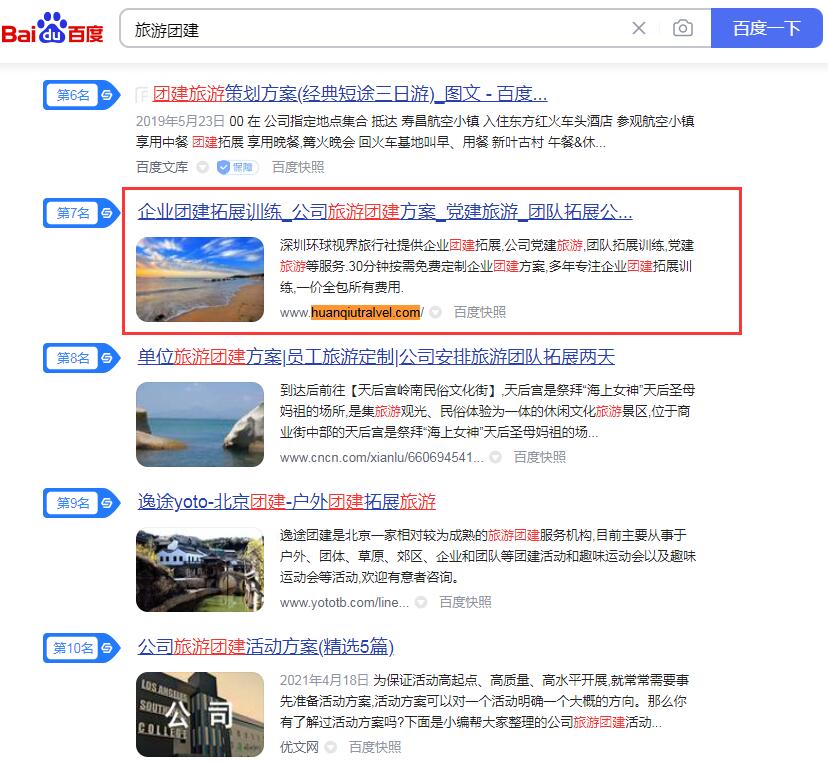Open 百度快照 for cncn.com result
The width and height of the screenshot is (828, 764).
click(x=540, y=457)
